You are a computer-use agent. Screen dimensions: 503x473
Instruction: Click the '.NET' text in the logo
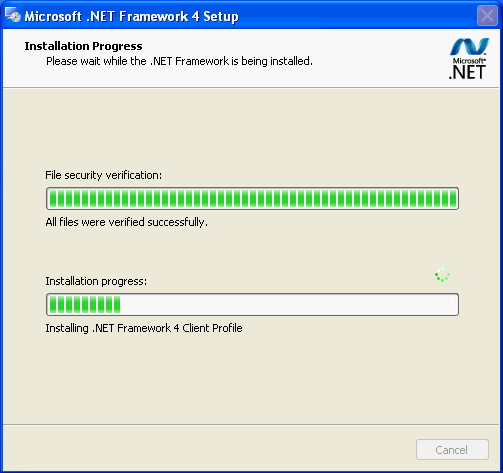click(x=467, y=72)
